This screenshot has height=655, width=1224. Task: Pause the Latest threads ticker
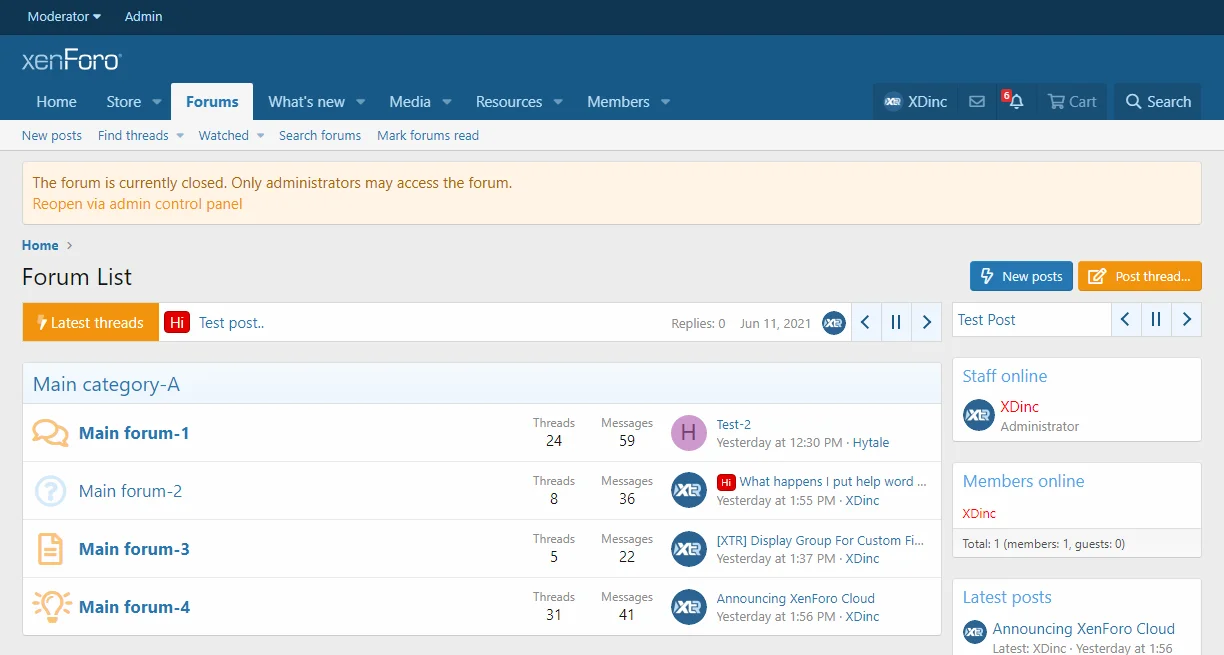click(x=896, y=322)
